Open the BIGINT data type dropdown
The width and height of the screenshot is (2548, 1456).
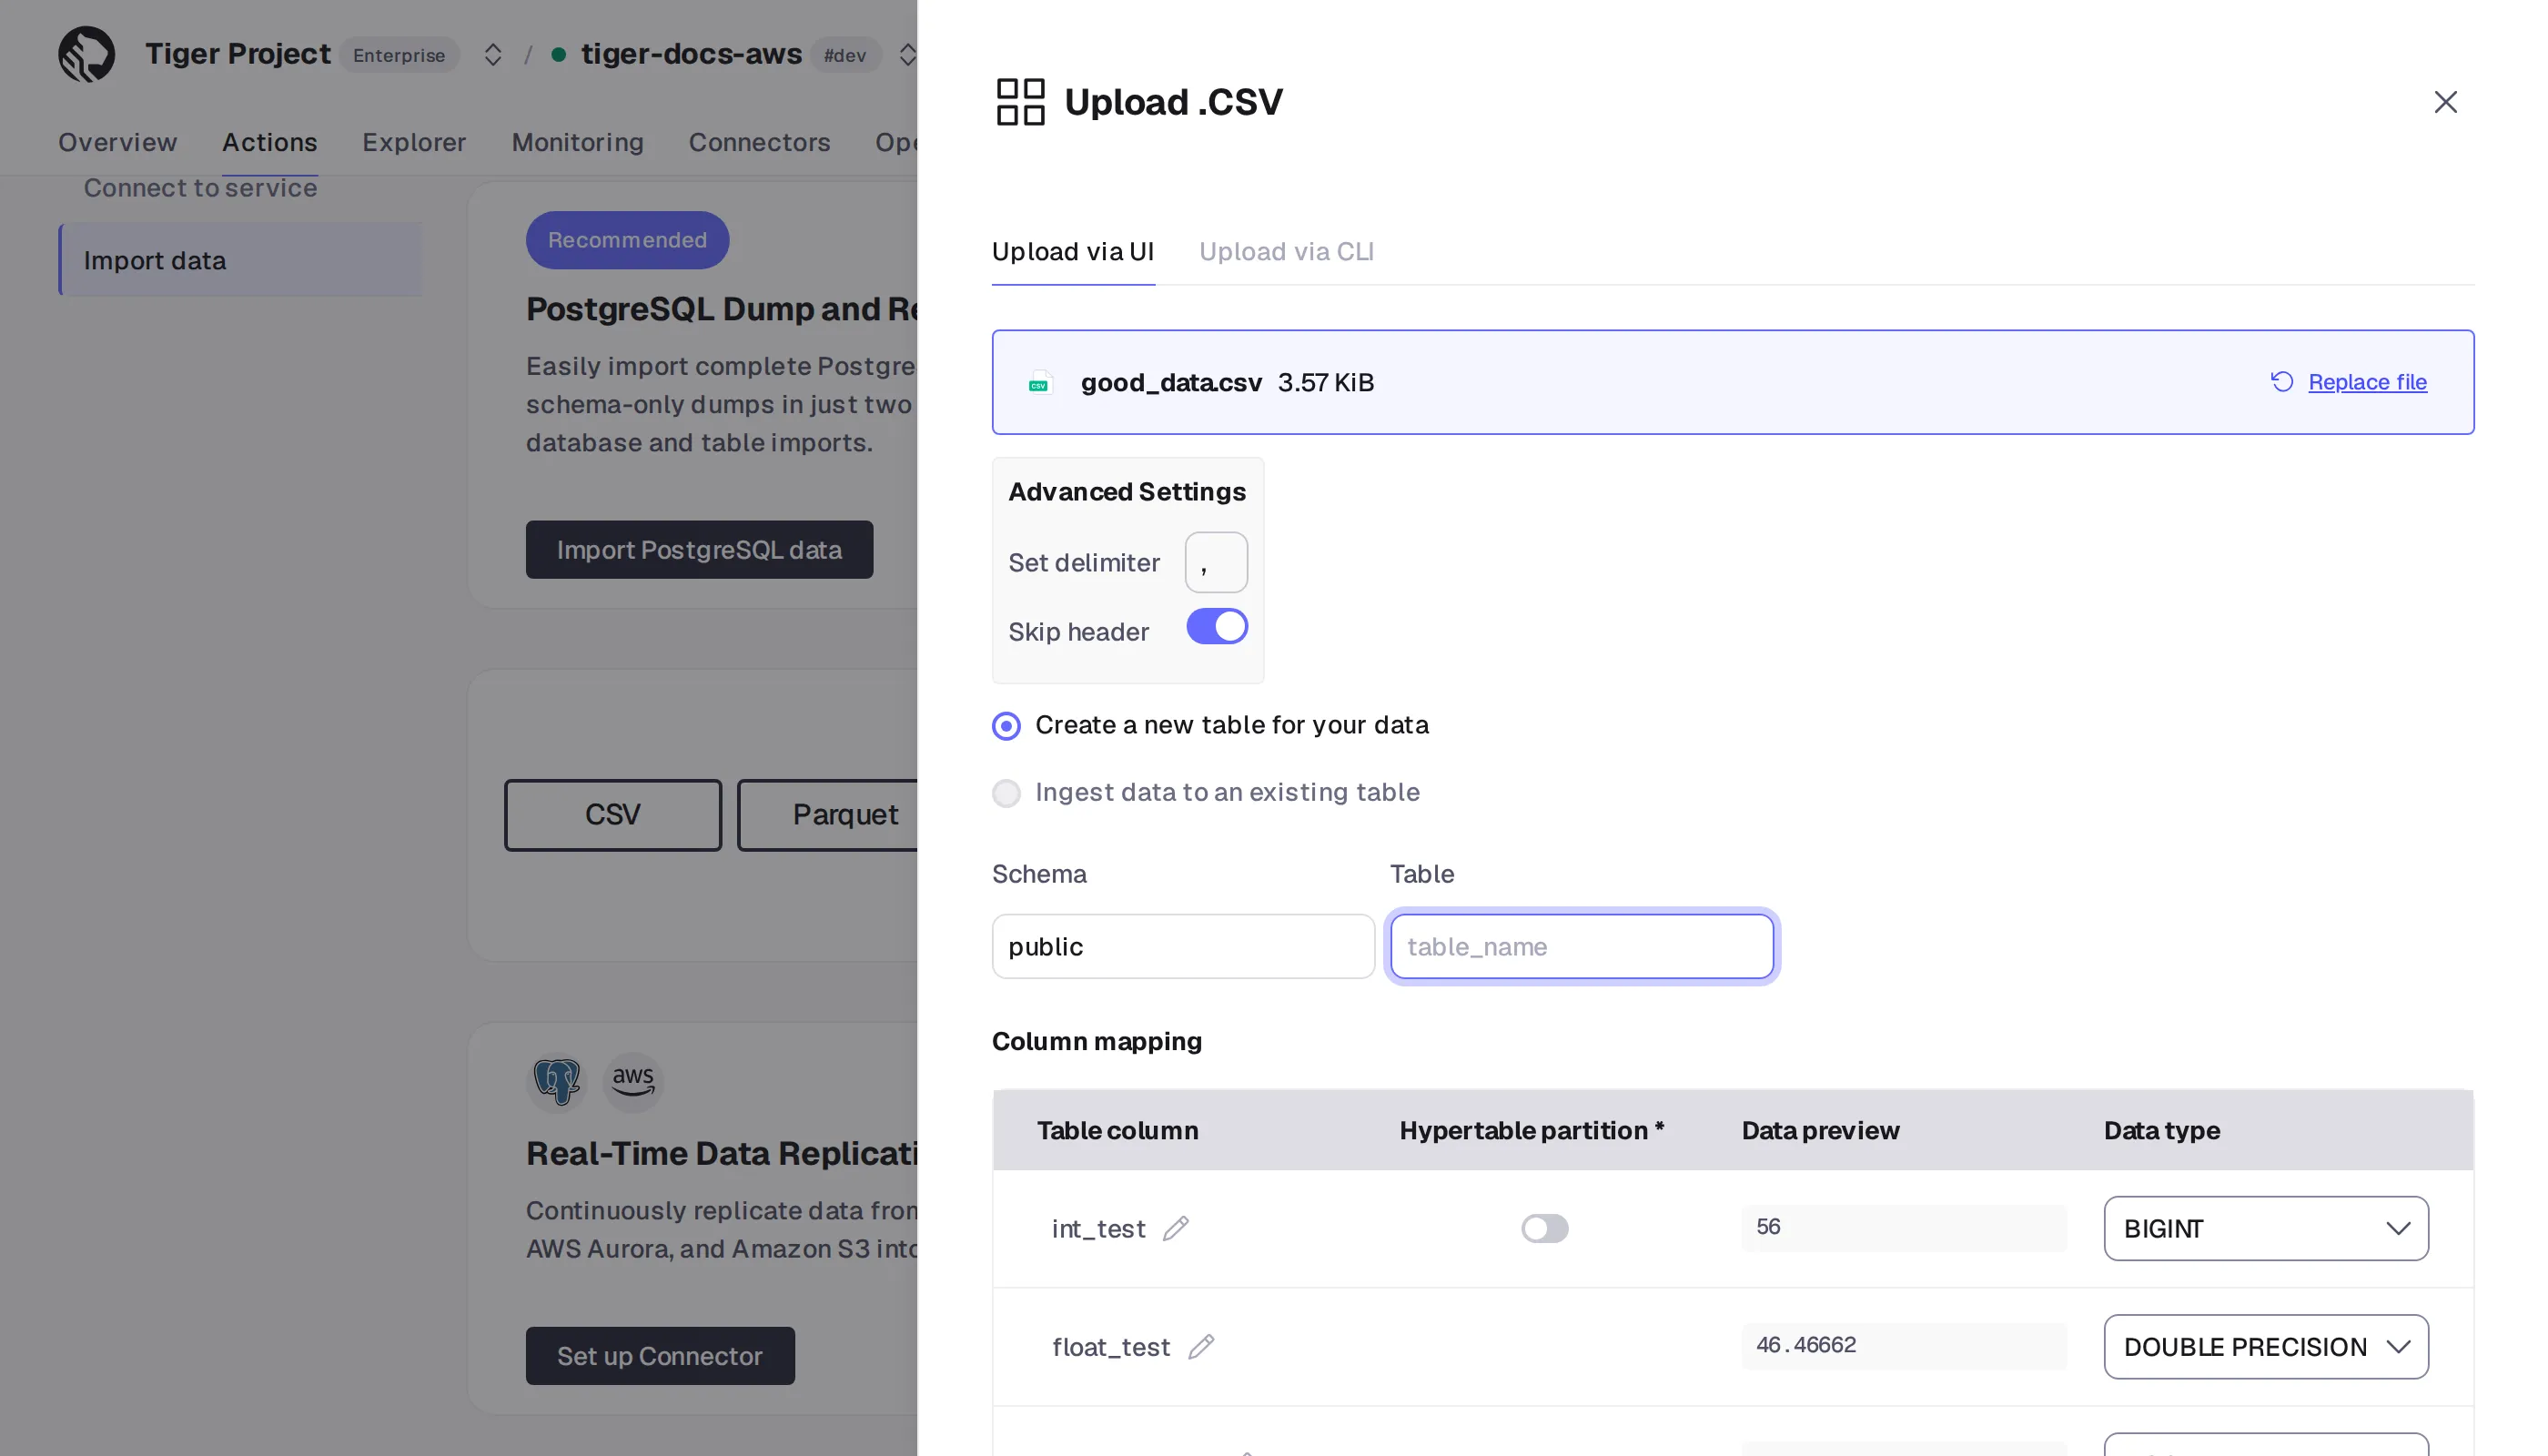(2265, 1228)
